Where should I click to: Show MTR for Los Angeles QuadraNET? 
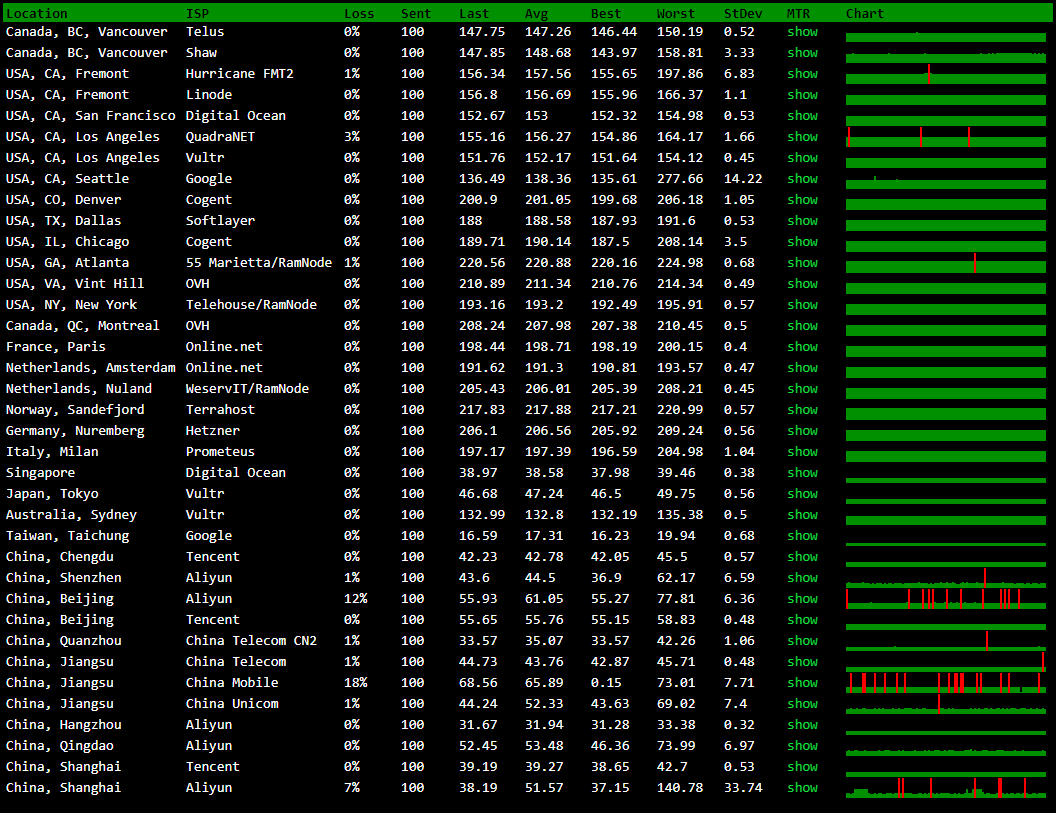(802, 136)
